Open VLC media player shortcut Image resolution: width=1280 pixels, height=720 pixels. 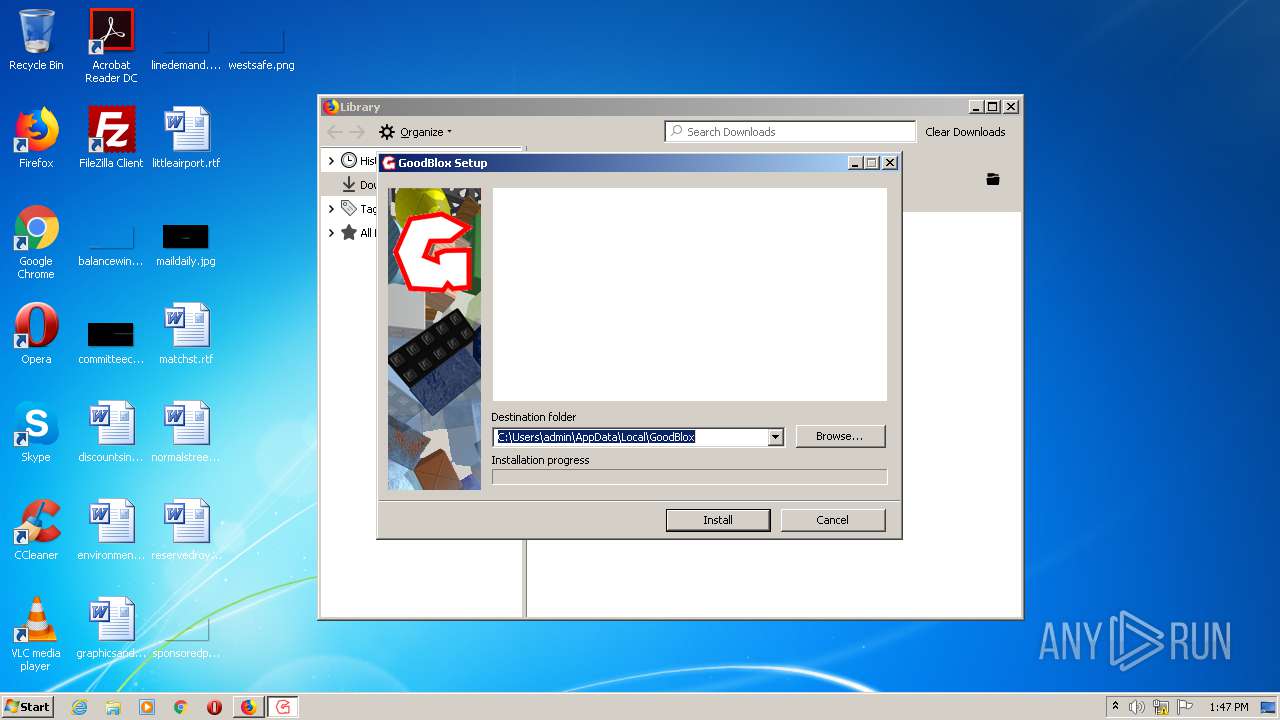point(36,634)
